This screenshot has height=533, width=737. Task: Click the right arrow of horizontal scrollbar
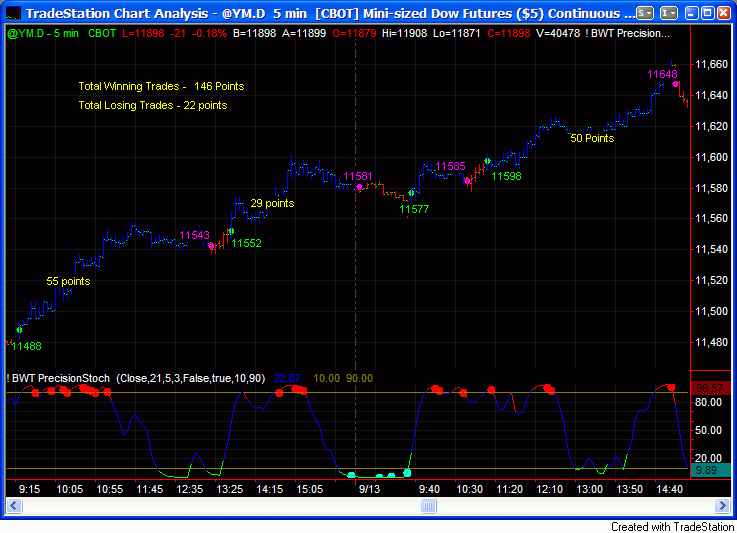click(x=722, y=506)
